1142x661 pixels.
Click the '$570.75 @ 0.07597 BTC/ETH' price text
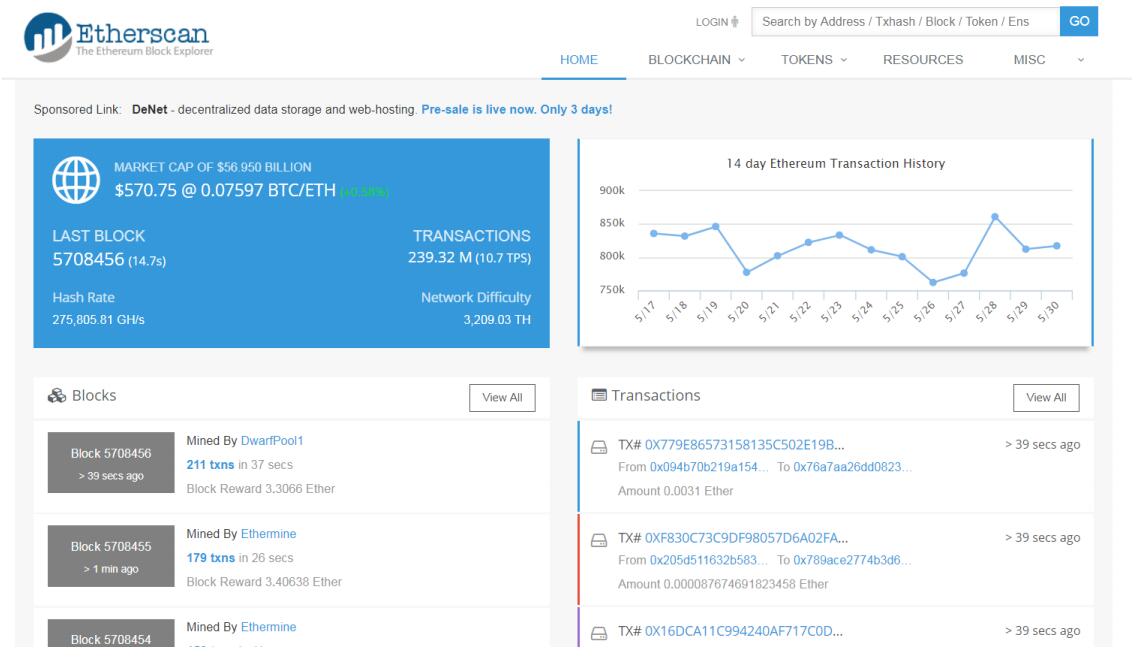225,190
